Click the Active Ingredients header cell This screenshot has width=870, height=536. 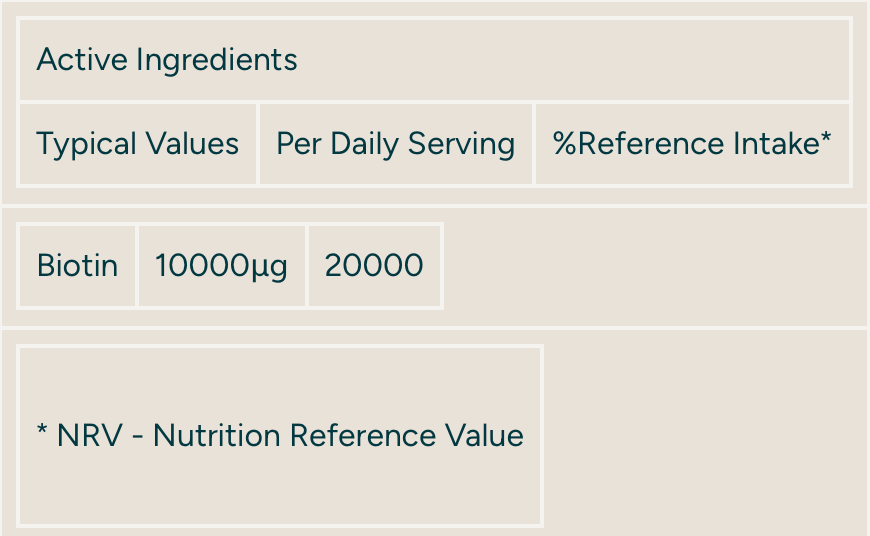(434, 60)
